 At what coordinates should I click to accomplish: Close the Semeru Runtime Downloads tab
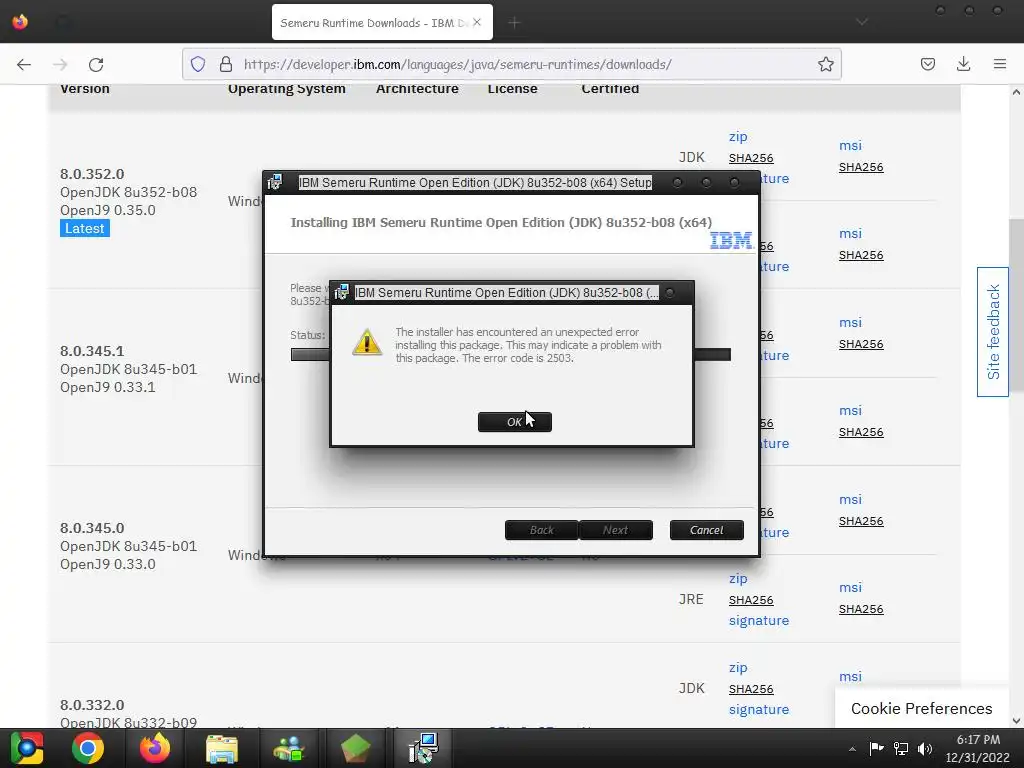click(x=477, y=22)
